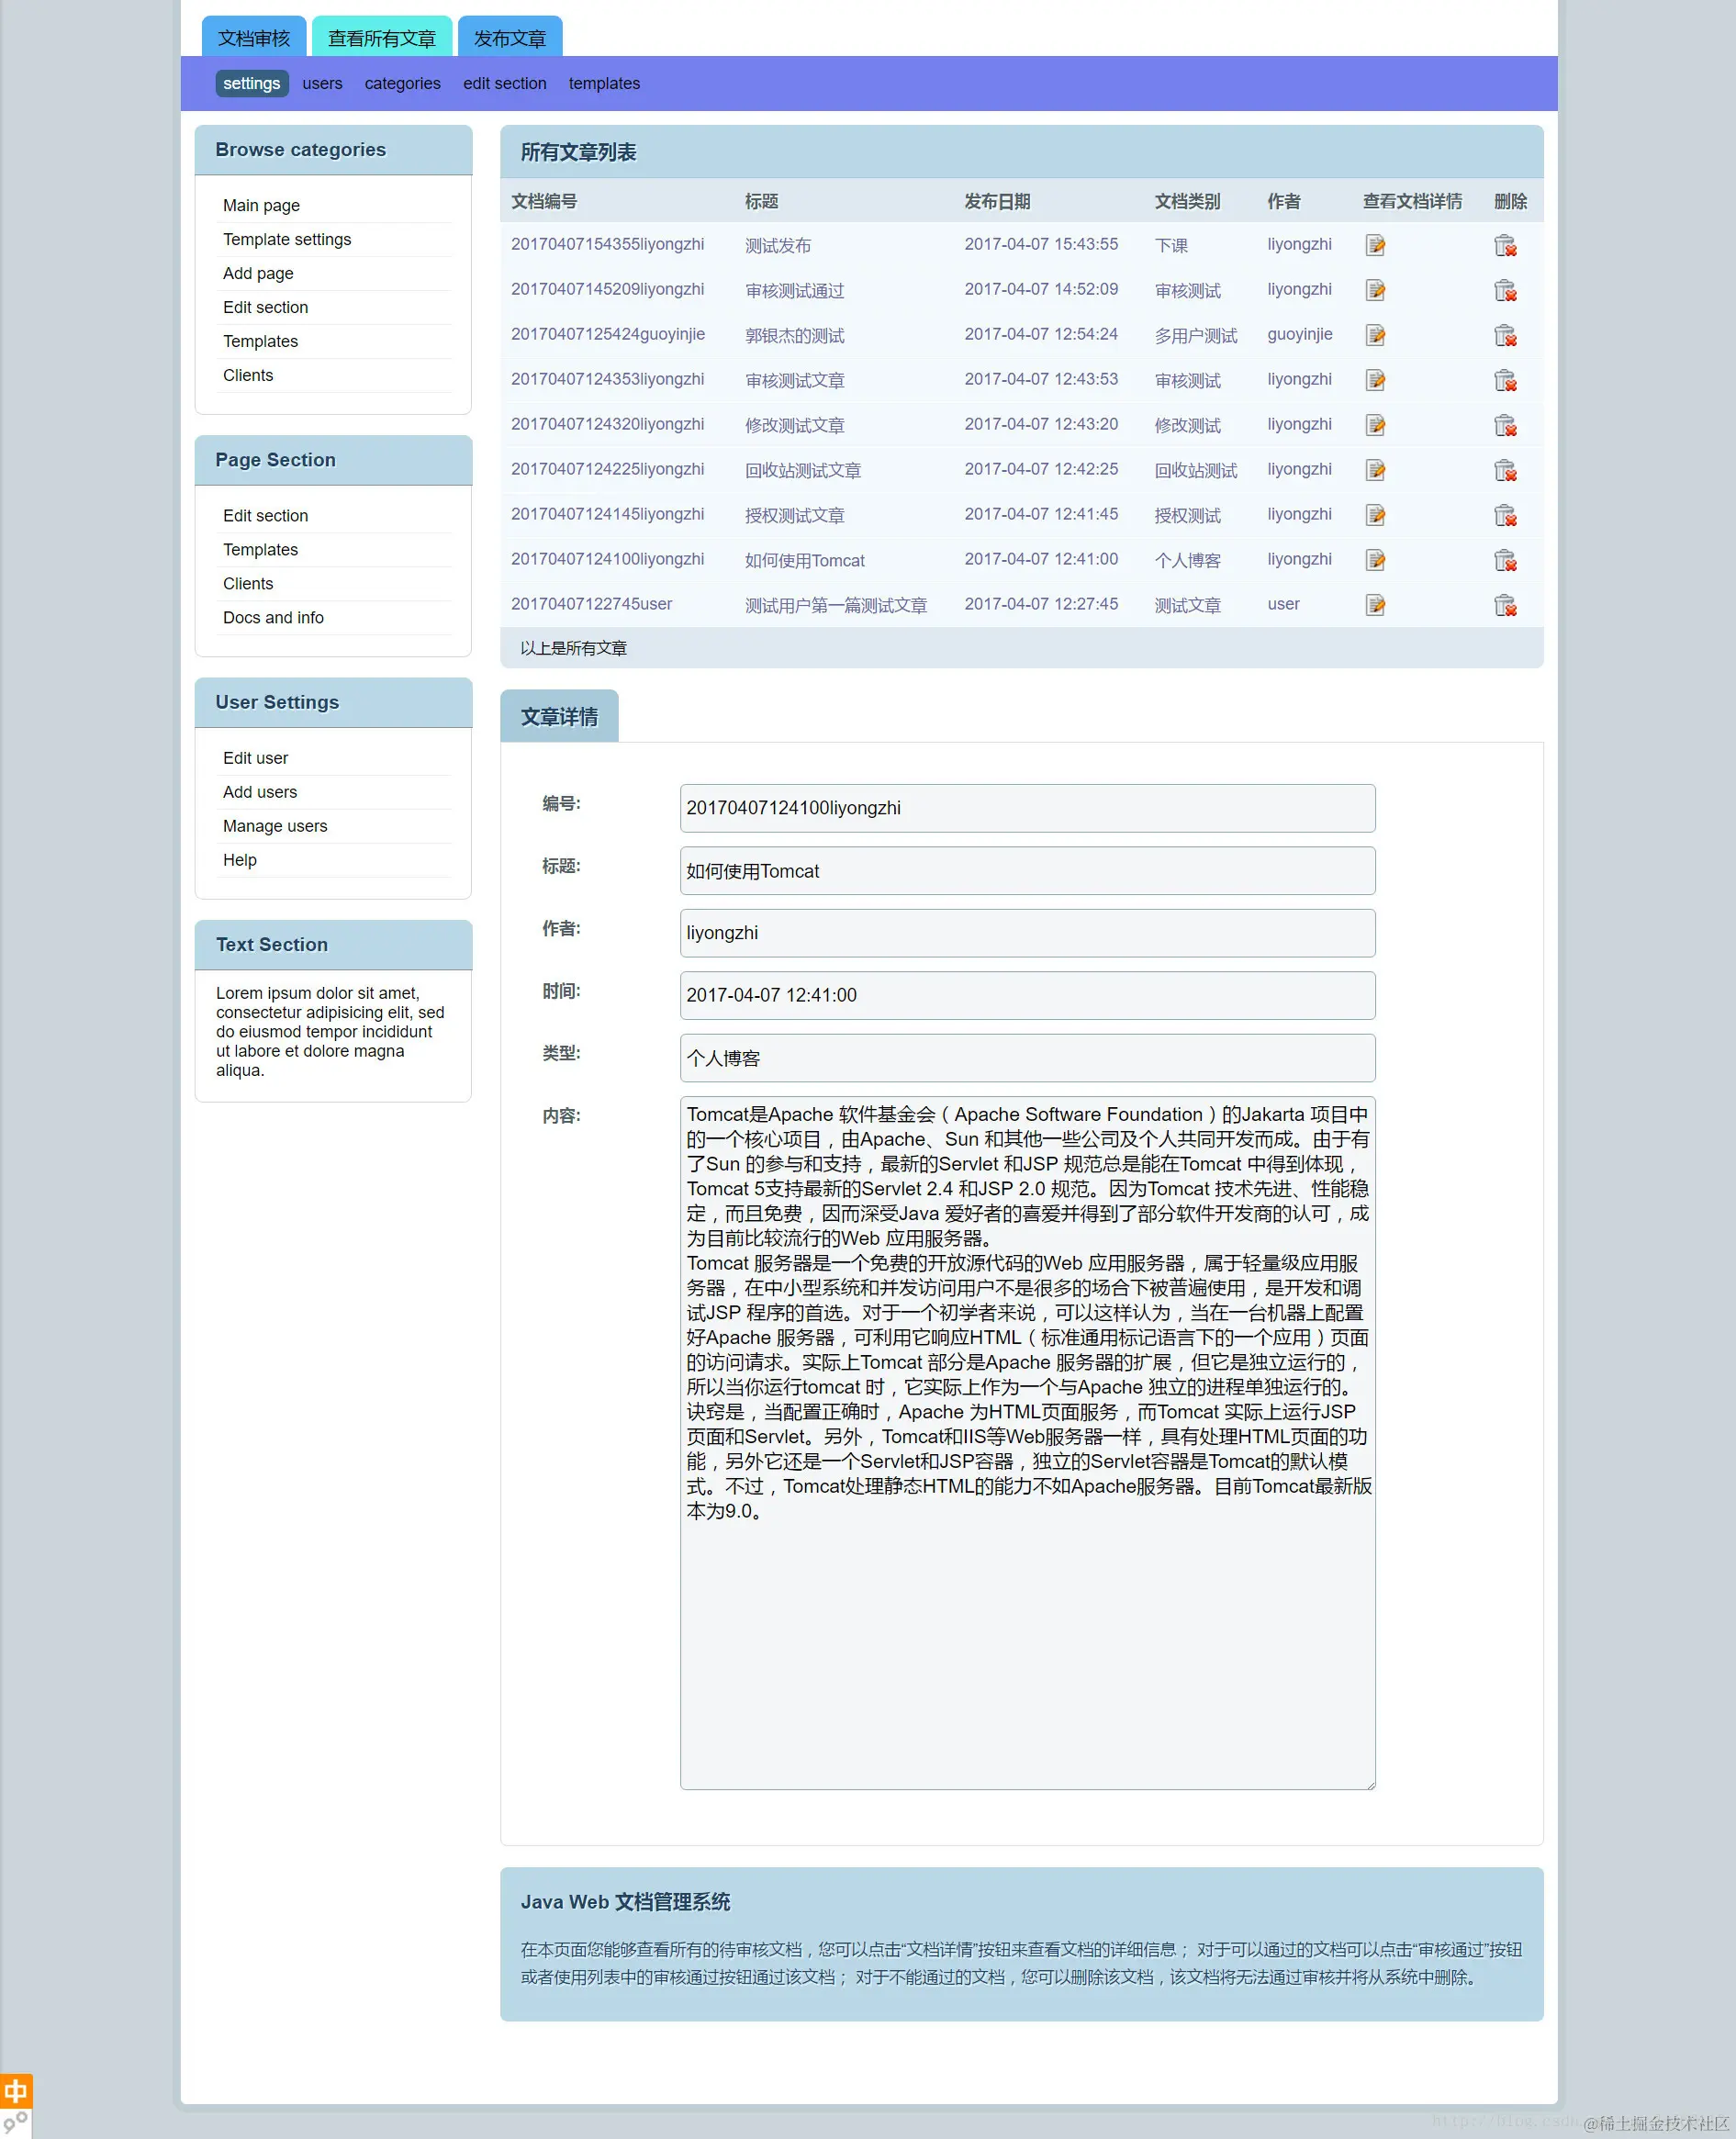Select settings in the purple nav bar

pyautogui.click(x=252, y=83)
